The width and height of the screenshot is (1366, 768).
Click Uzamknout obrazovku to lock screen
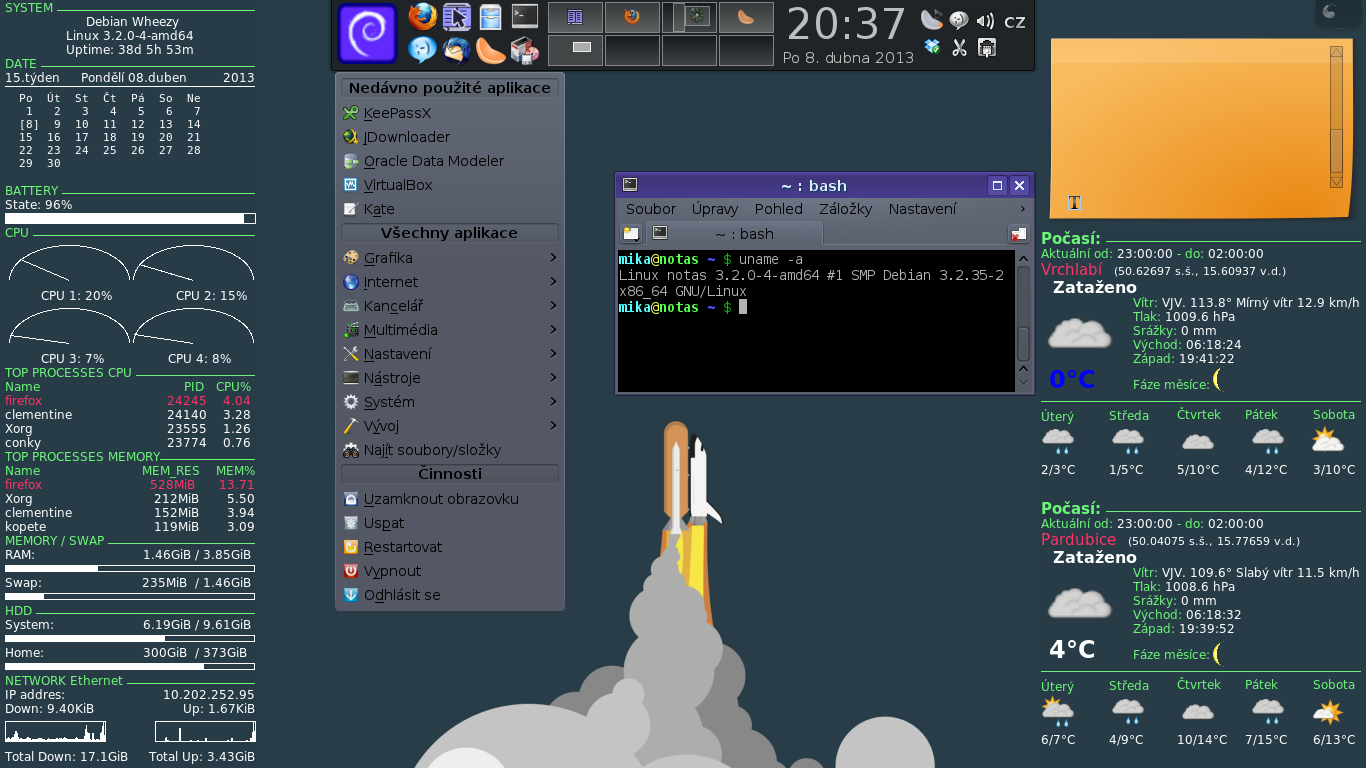[x=450, y=499]
